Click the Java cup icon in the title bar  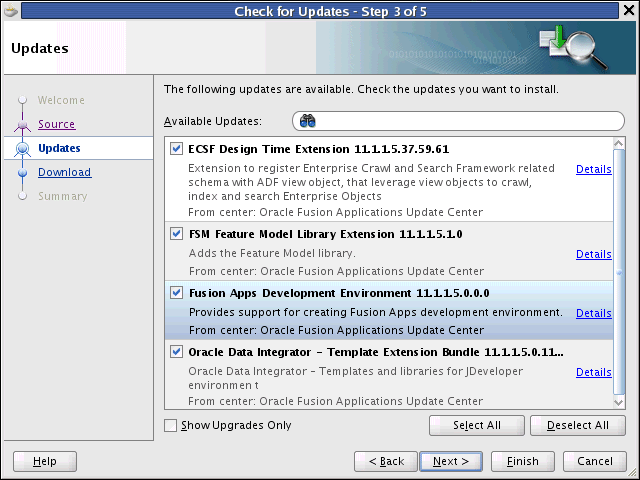pyautogui.click(x=11, y=11)
